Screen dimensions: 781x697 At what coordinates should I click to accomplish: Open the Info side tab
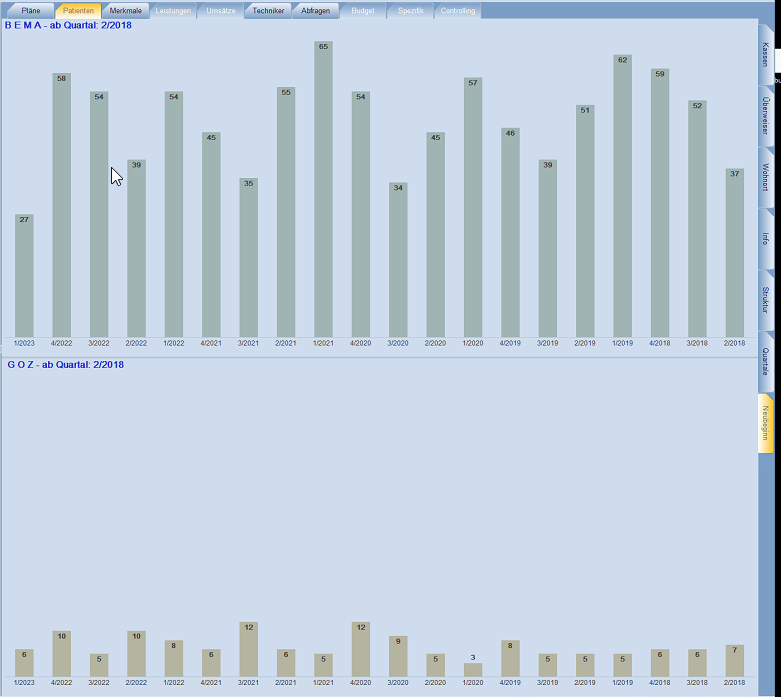coord(765,238)
